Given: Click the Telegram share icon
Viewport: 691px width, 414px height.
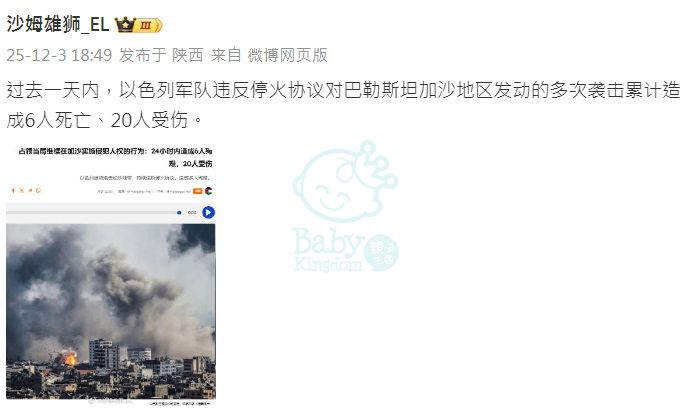Looking at the screenshot, I should (x=30, y=190).
